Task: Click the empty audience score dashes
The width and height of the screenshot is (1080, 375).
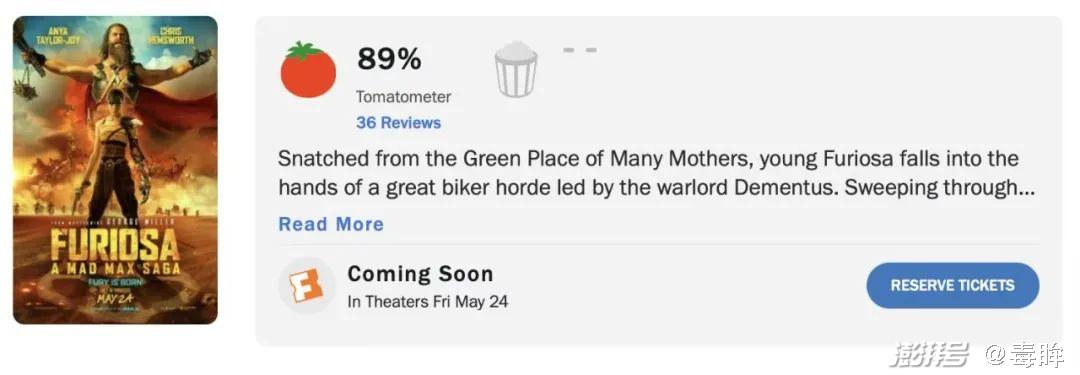Action: pyautogui.click(x=580, y=50)
